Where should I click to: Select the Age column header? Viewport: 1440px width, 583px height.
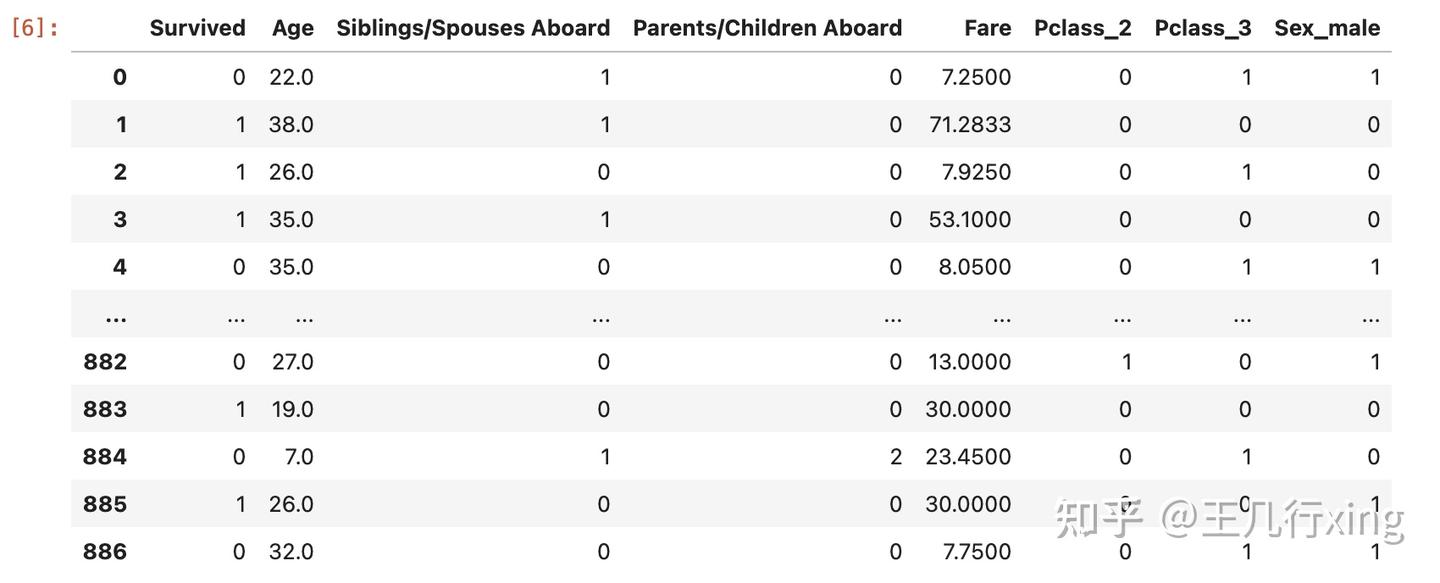tap(293, 29)
